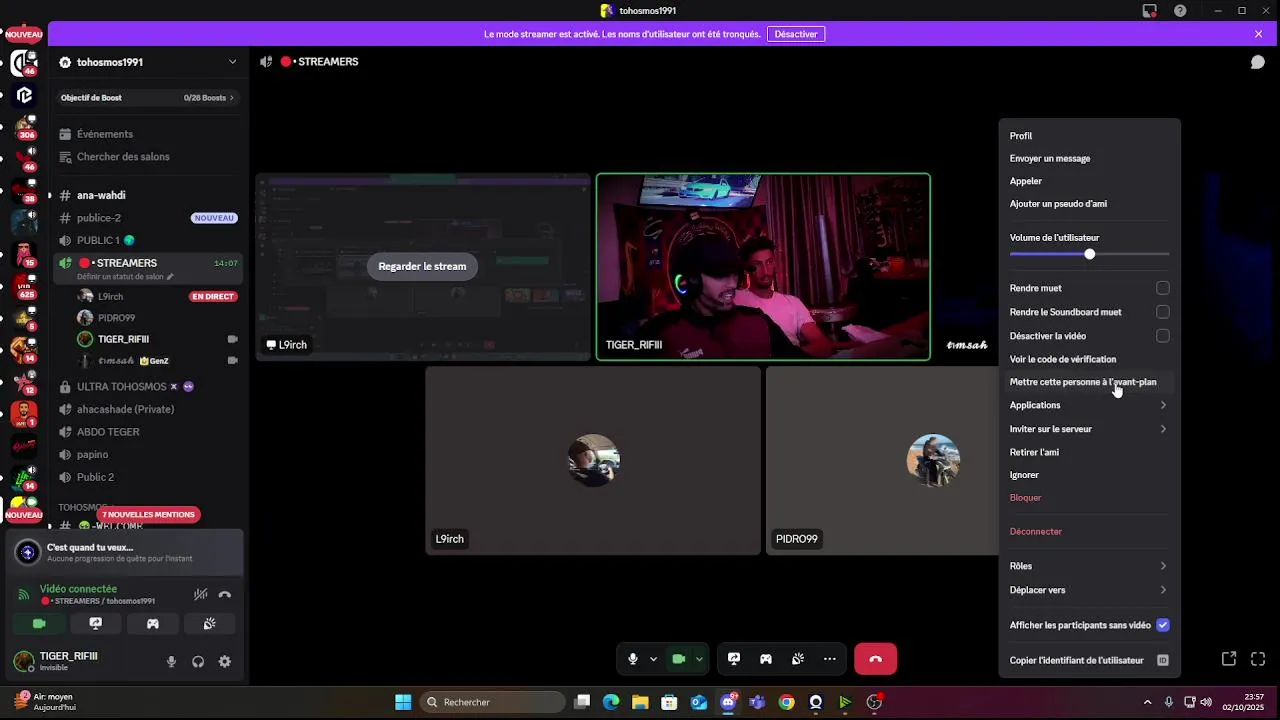Select the PIDRO99 participant tile

883,460
